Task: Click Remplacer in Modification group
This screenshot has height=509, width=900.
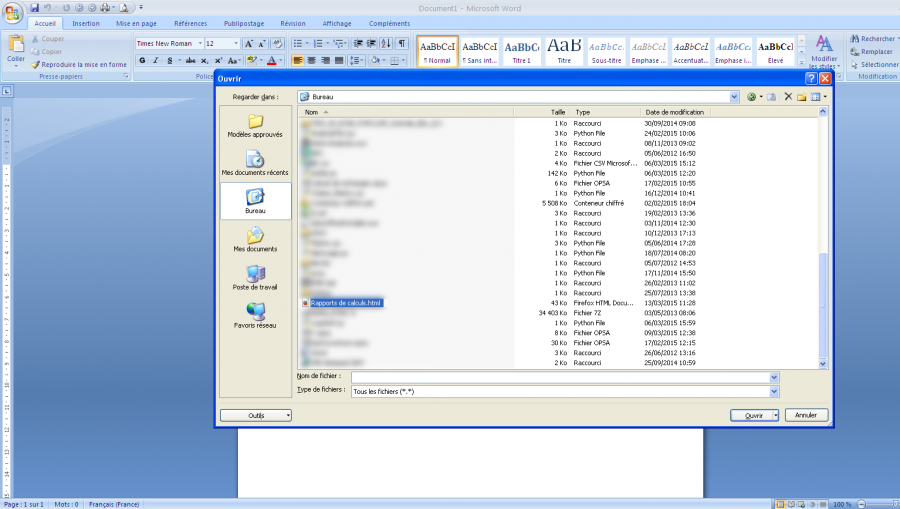Action: 872,52
